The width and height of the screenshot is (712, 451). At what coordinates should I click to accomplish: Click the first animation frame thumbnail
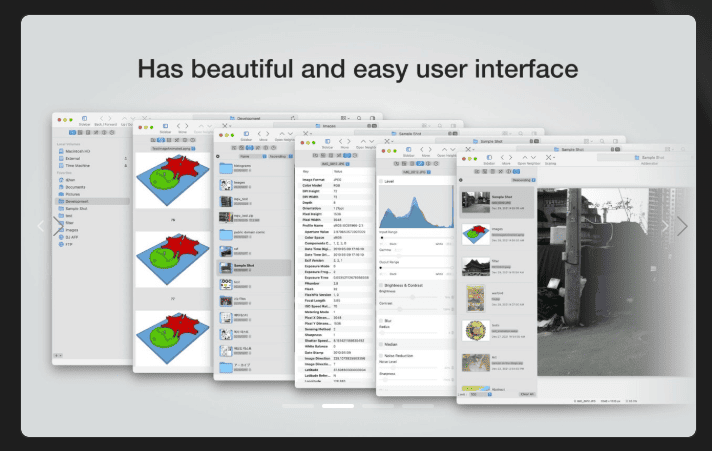click(173, 181)
